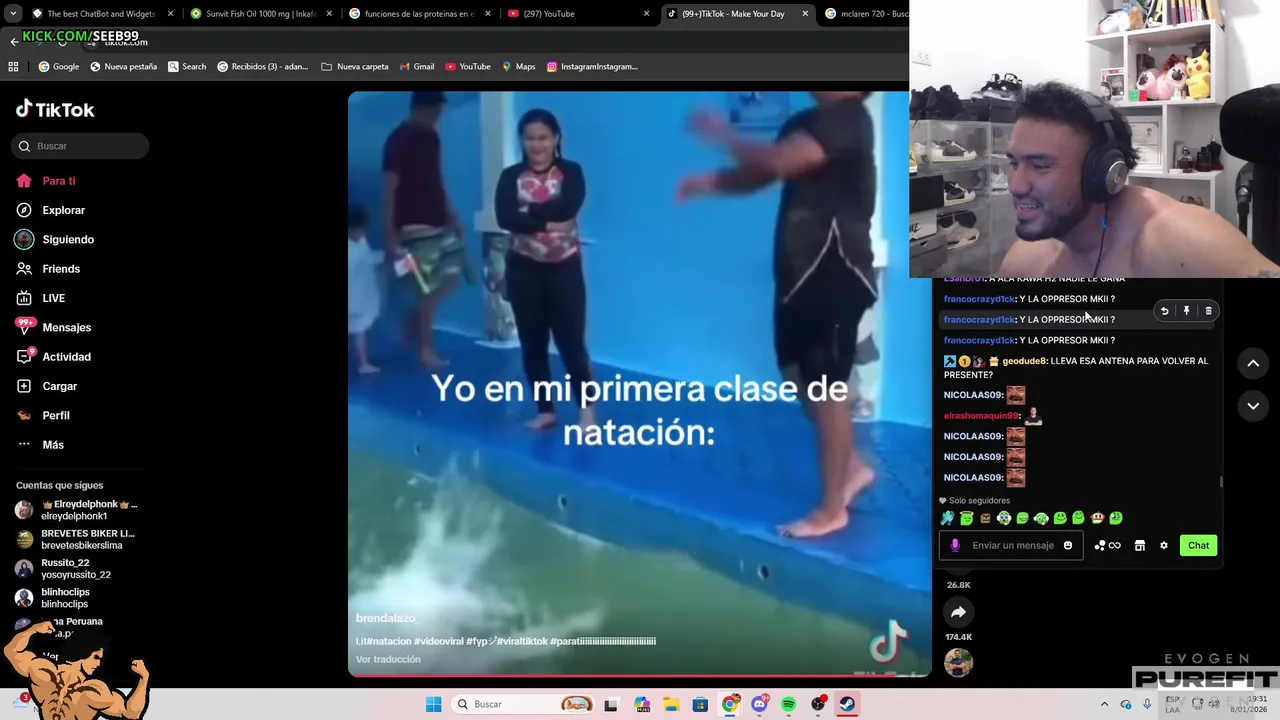Click the taskbar Buscar search box

[524, 704]
